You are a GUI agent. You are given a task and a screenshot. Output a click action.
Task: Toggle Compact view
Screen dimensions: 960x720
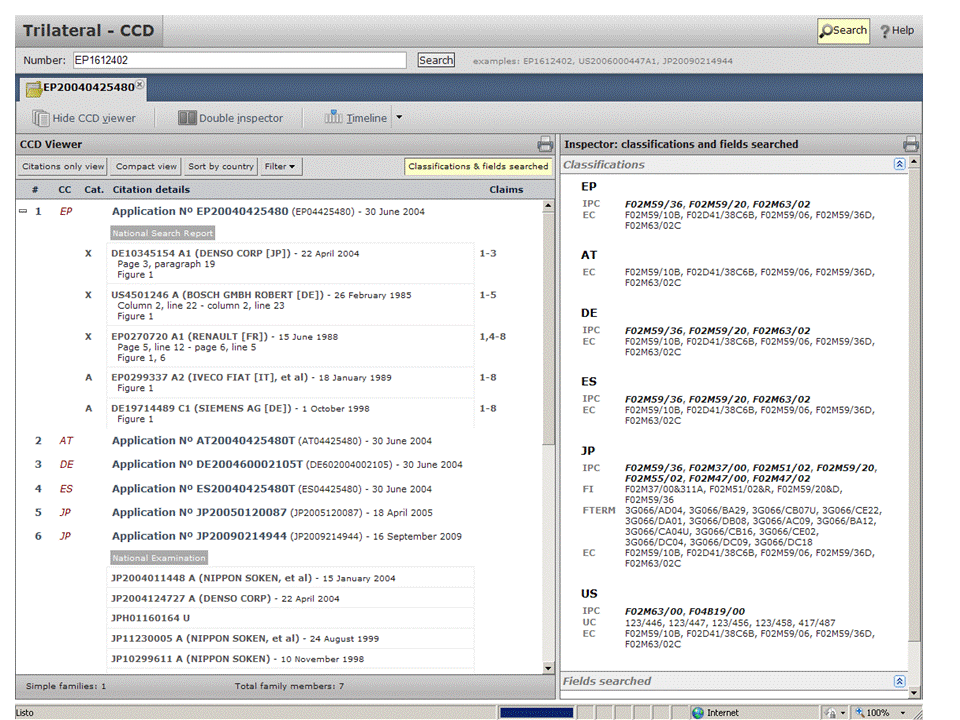coord(146,167)
